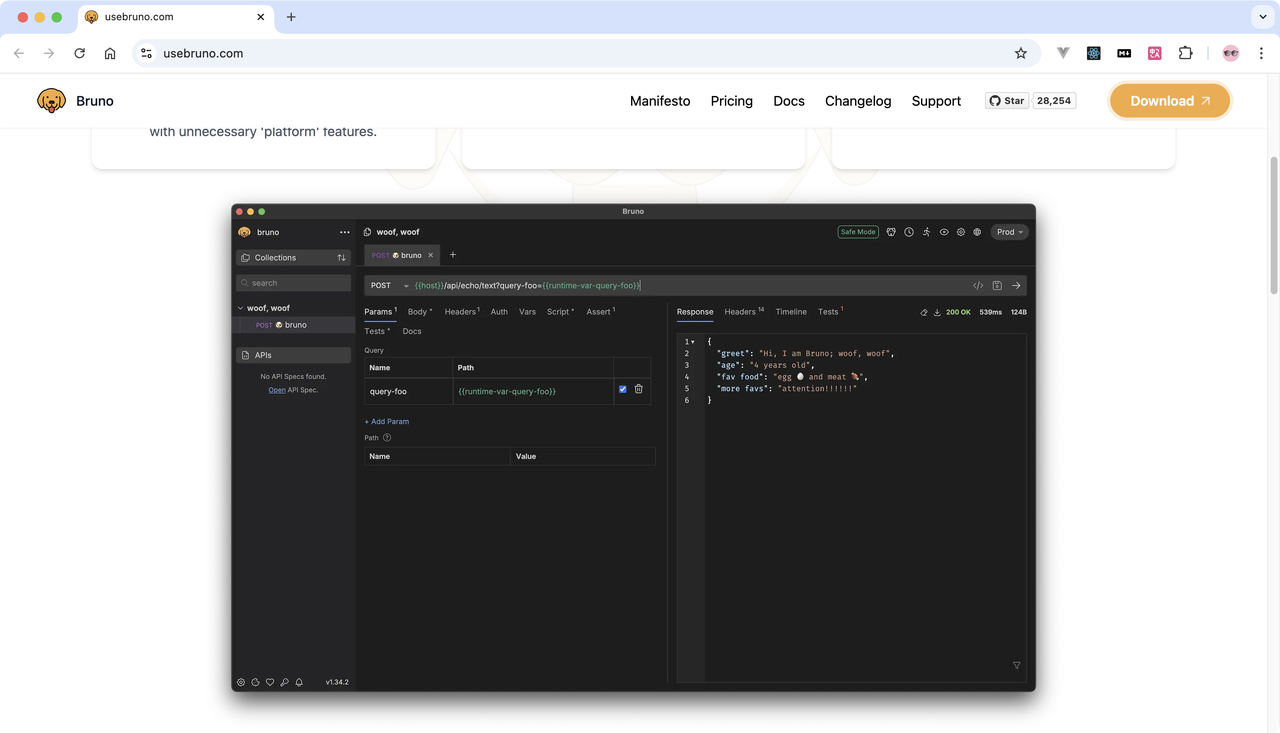This screenshot has height=733, width=1280.
Task: Open the Vue devtools extension icon
Action: (1063, 53)
